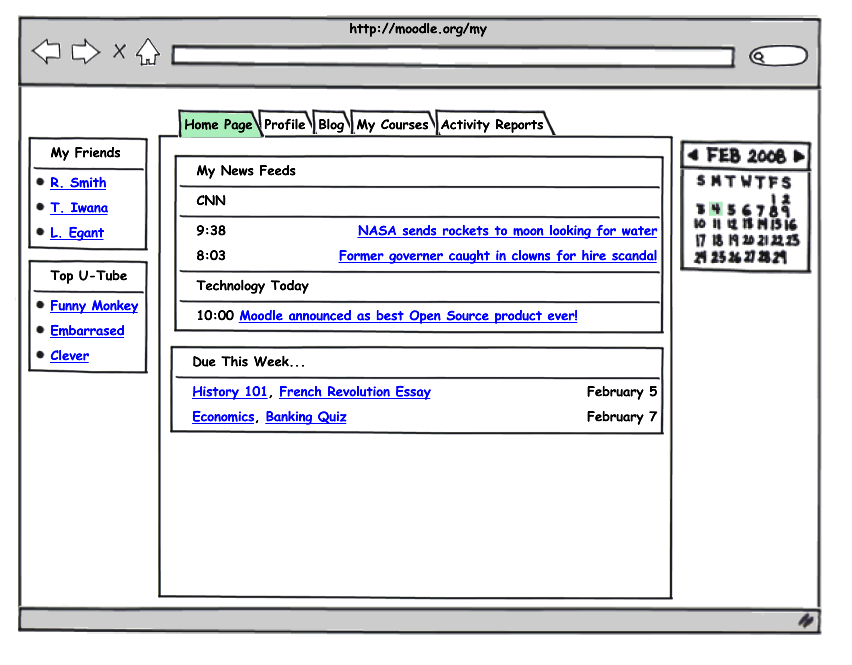Click the Top U-Tube block heading
Screen dimensions: 852x665
point(89,276)
